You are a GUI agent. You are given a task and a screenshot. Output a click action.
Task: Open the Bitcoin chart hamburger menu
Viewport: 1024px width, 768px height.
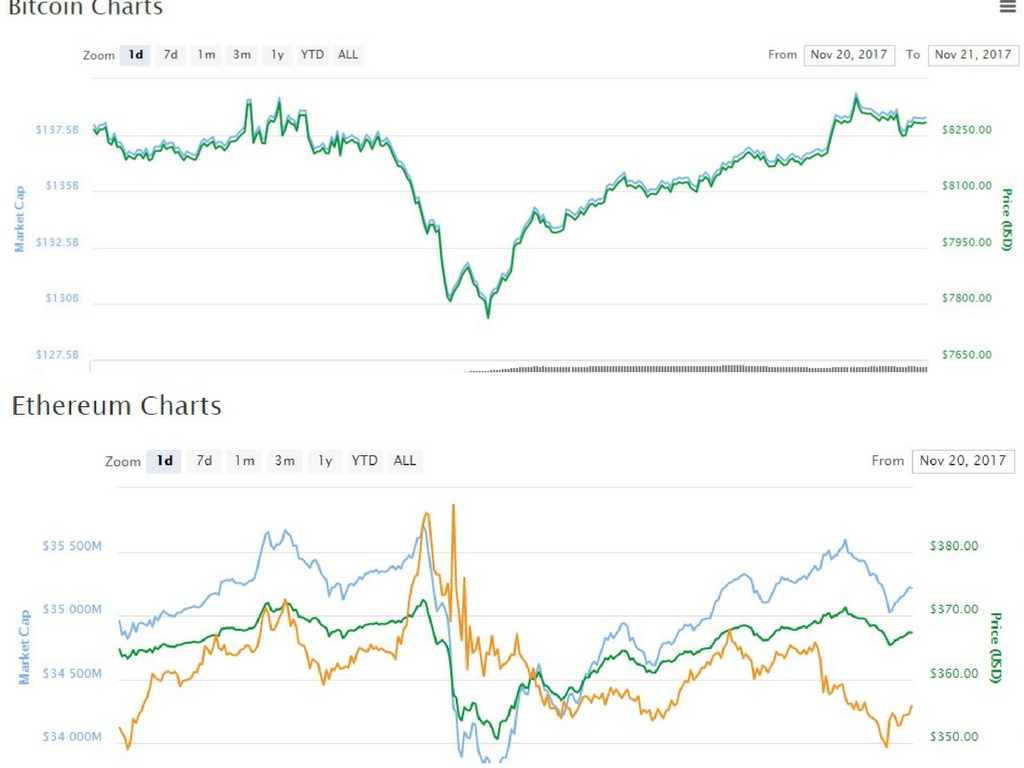pos(1007,7)
